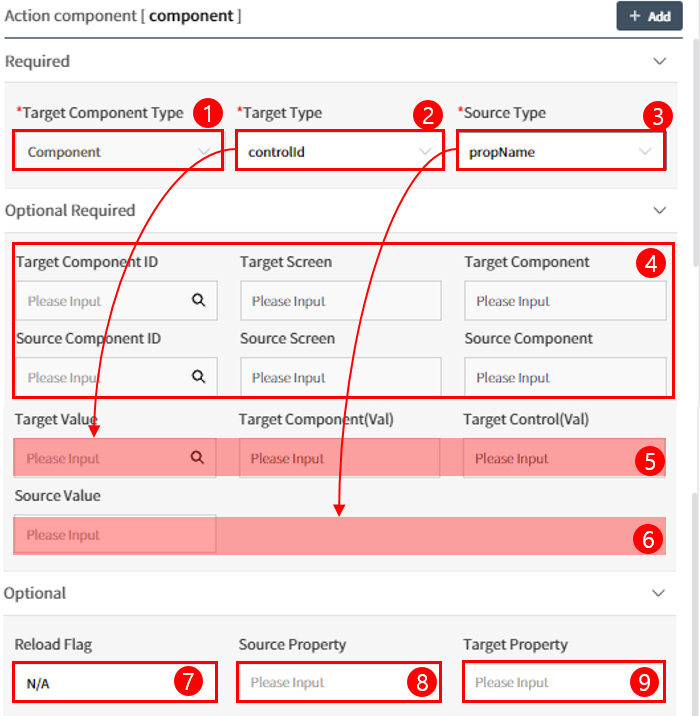Open the Reload Flag N/A field
The image size is (700, 716).
(x=115, y=683)
